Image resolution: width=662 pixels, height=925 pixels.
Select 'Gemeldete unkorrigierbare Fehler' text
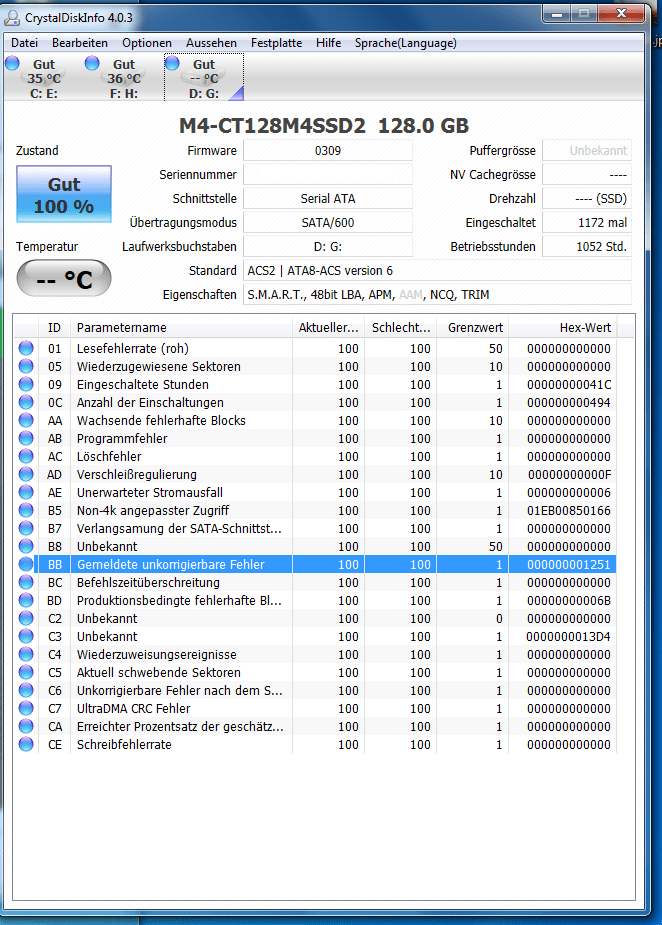(171, 565)
